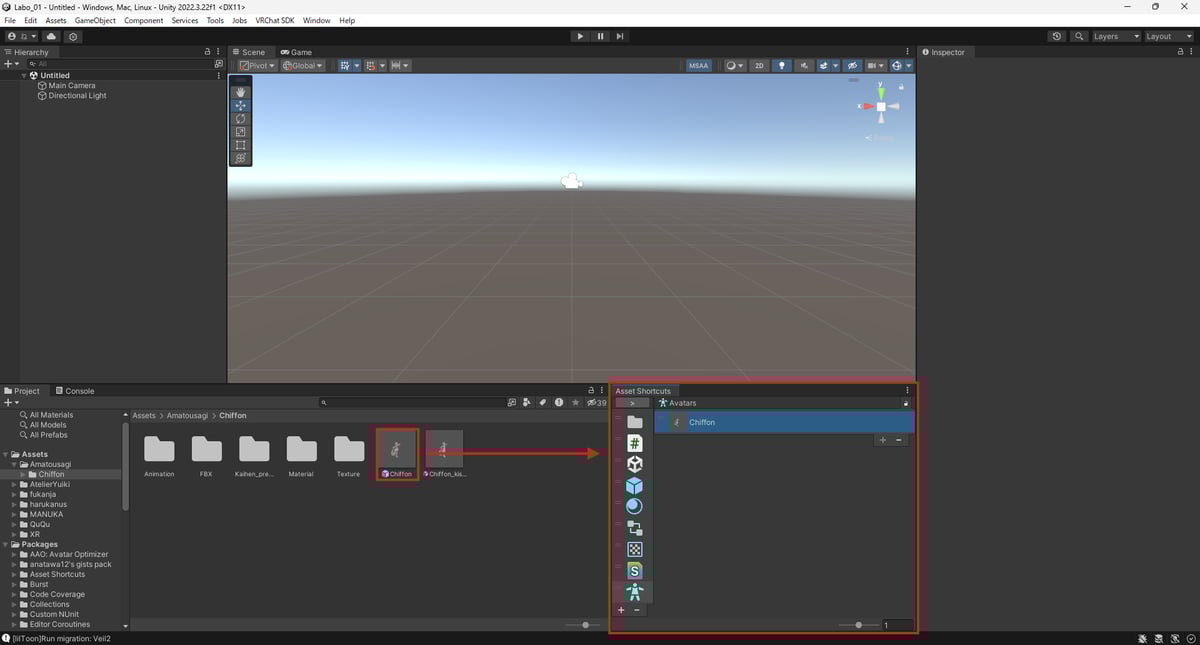Open the VRChat SDK menu
Image resolution: width=1200 pixels, height=645 pixels.
(274, 20)
